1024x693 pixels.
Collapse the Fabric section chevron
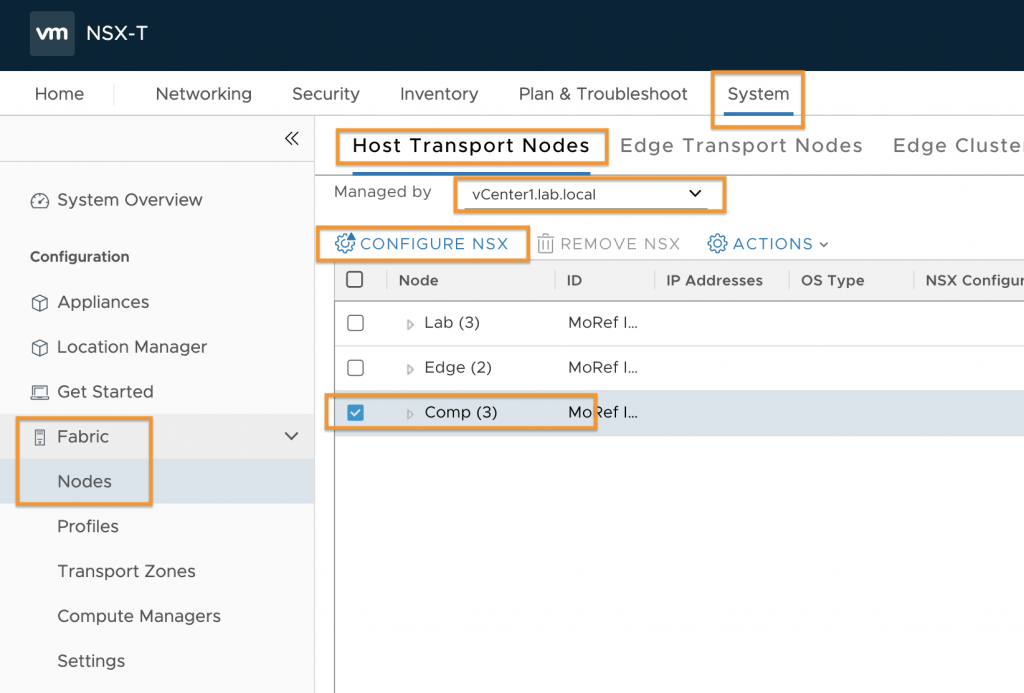click(291, 436)
